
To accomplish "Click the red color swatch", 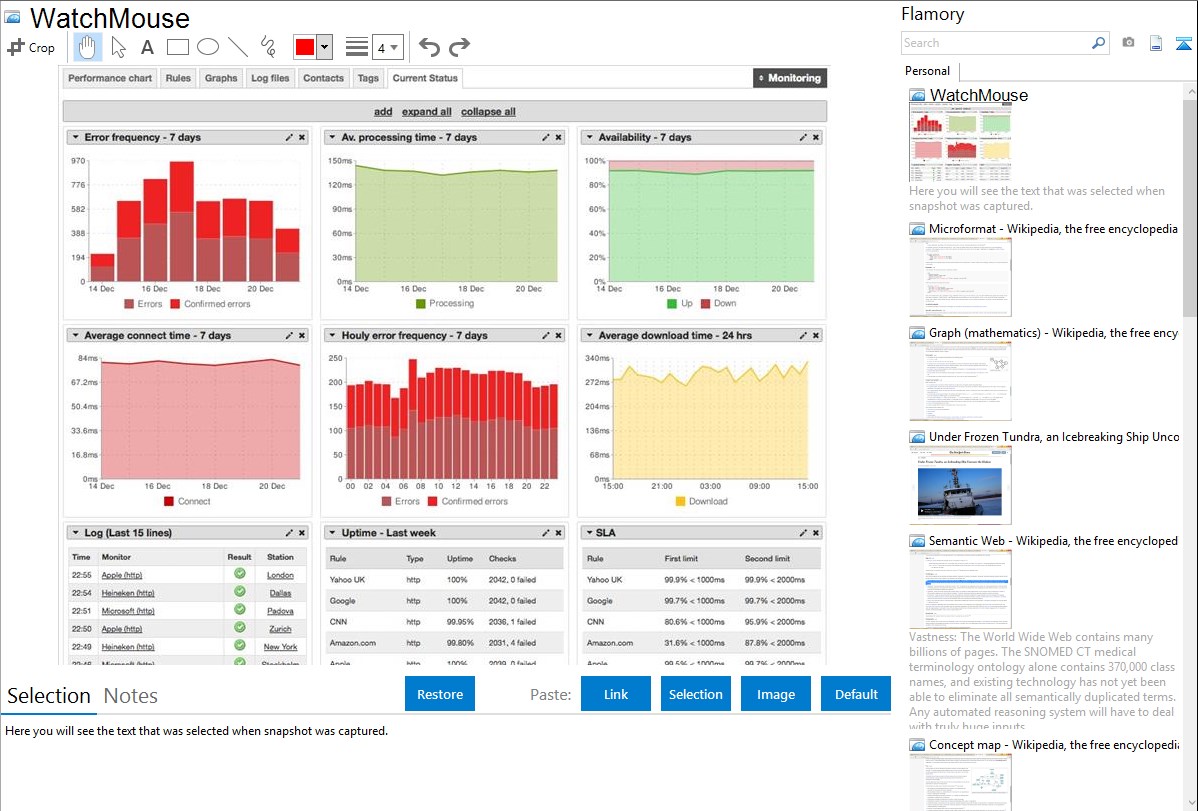I will pos(305,47).
